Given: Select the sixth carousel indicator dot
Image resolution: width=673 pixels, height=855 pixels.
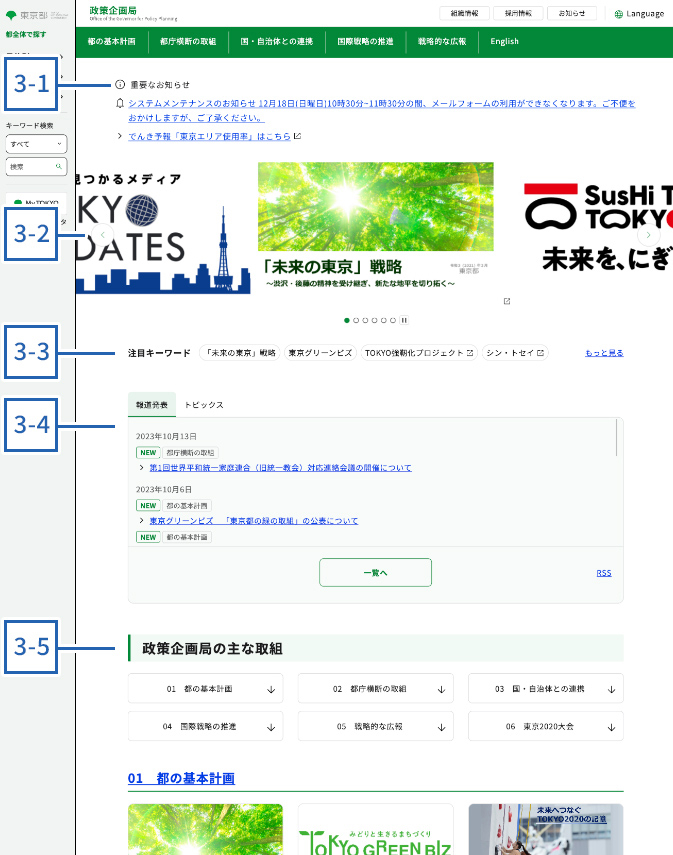Looking at the screenshot, I should (x=393, y=320).
